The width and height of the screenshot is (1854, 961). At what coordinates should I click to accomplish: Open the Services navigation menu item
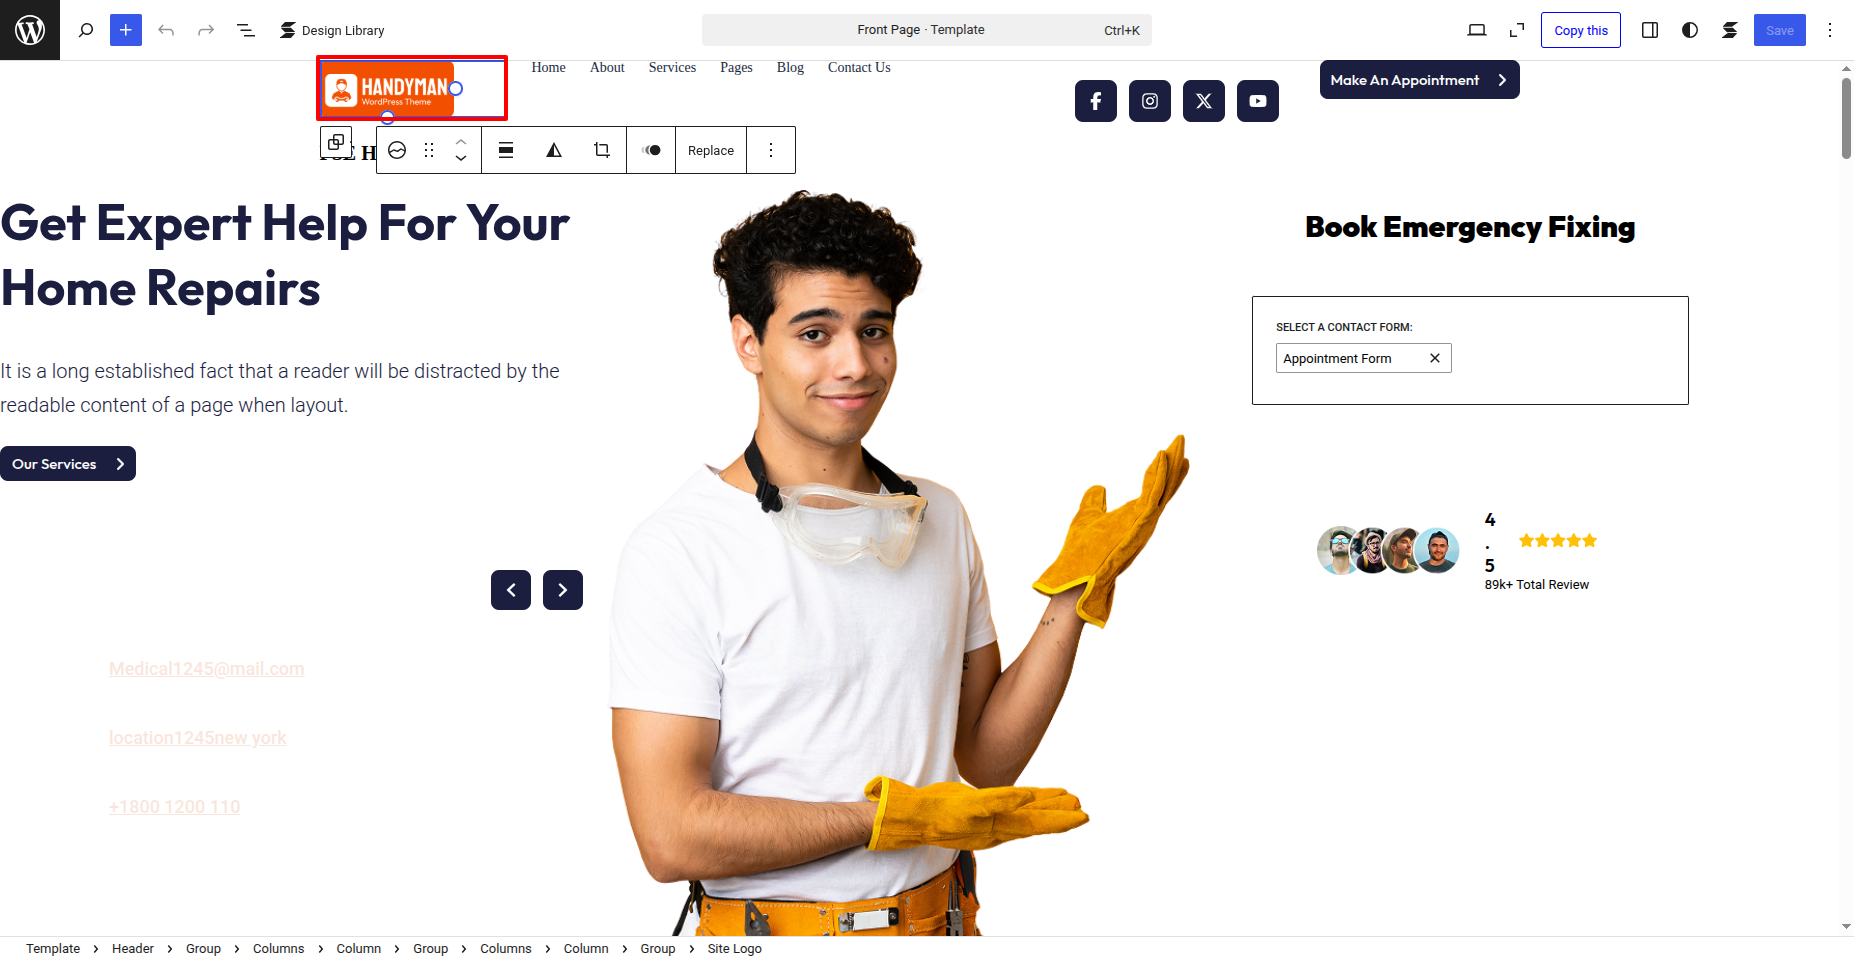coord(672,67)
